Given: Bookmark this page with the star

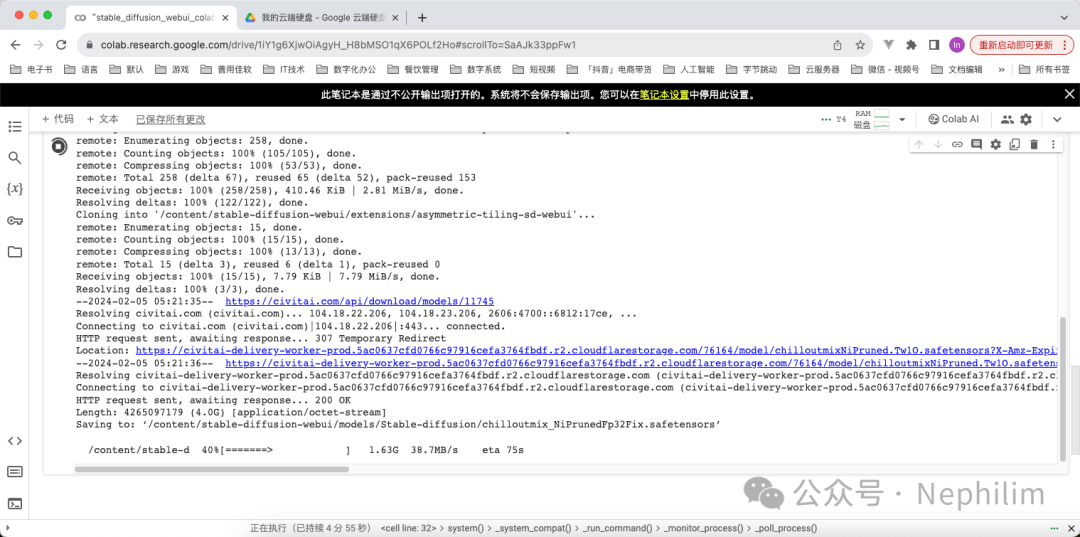Looking at the screenshot, I should (860, 45).
